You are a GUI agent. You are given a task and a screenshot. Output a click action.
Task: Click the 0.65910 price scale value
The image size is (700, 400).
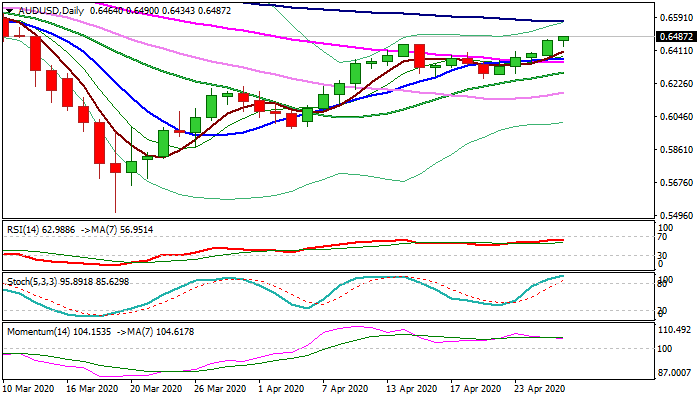point(676,18)
